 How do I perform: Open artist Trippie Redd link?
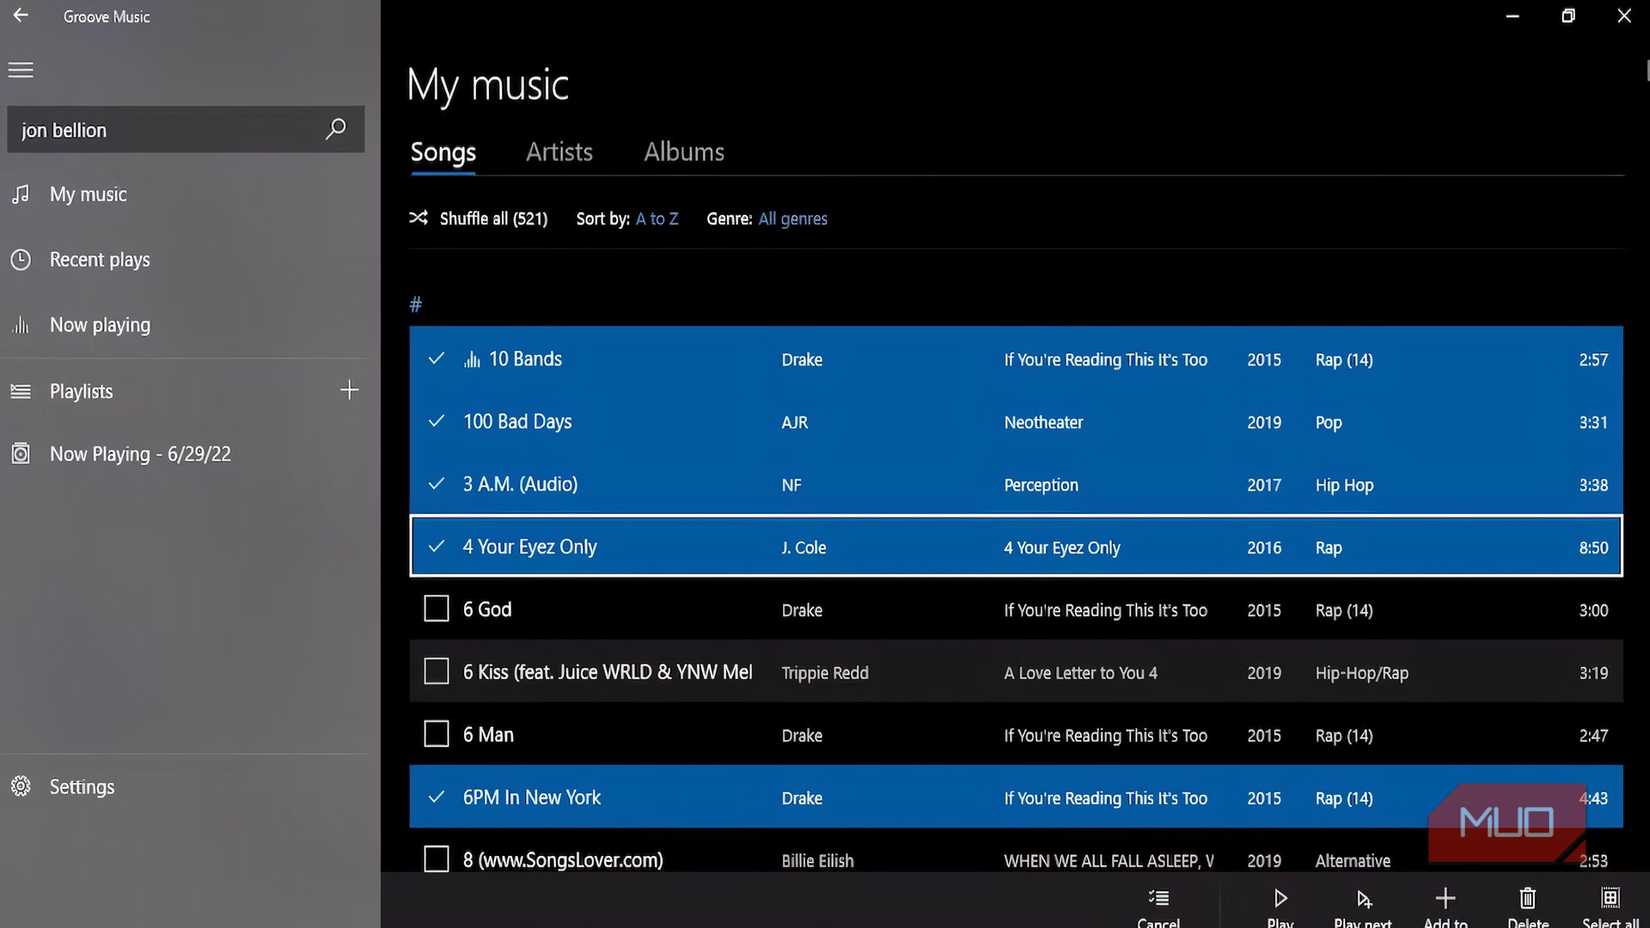[825, 673]
